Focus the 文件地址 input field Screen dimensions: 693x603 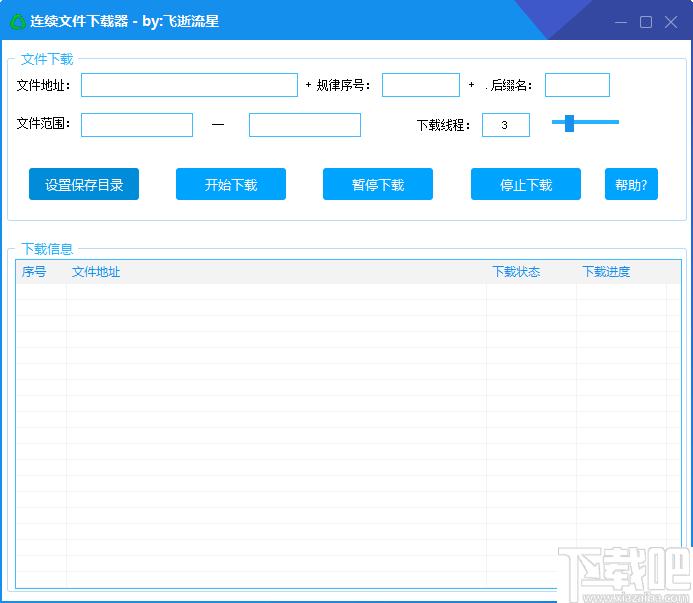pyautogui.click(x=189, y=85)
